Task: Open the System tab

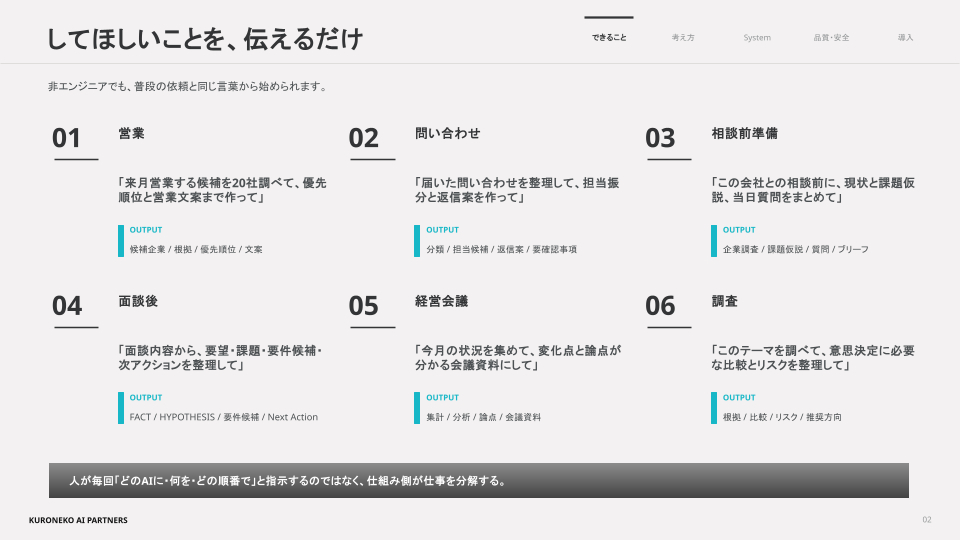Action: coord(757,37)
